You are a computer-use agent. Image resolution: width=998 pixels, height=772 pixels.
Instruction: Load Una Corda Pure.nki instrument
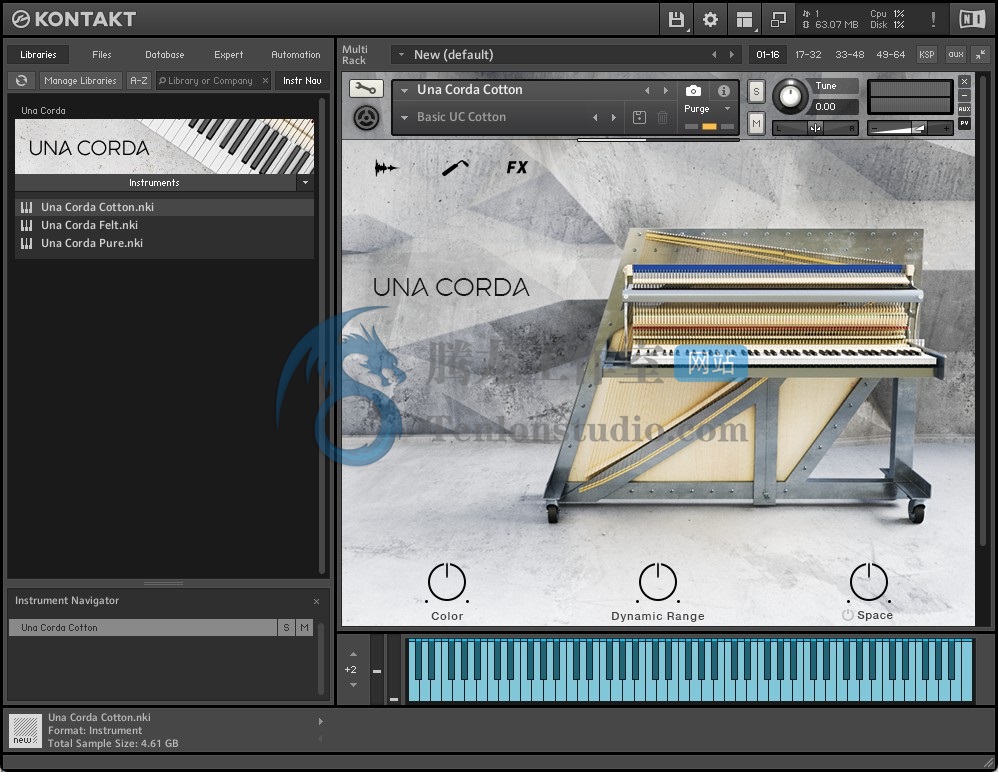(164, 243)
